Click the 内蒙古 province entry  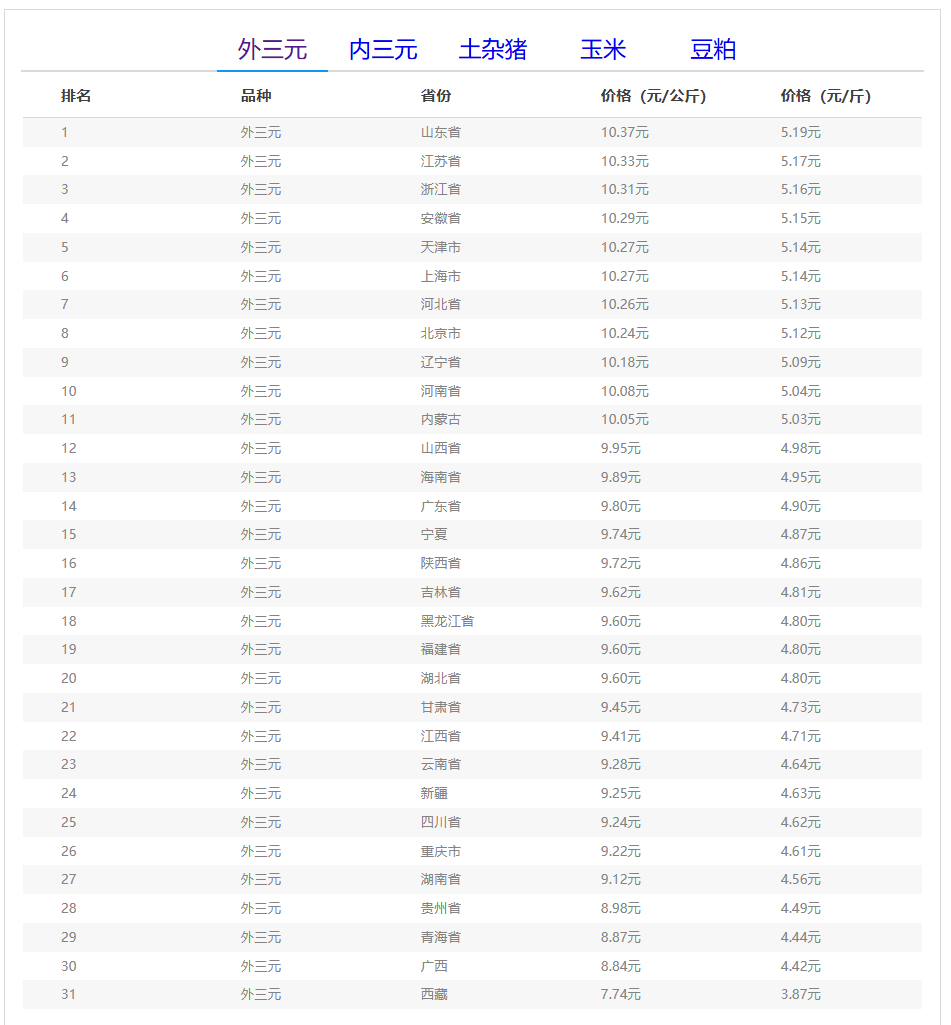click(441, 419)
